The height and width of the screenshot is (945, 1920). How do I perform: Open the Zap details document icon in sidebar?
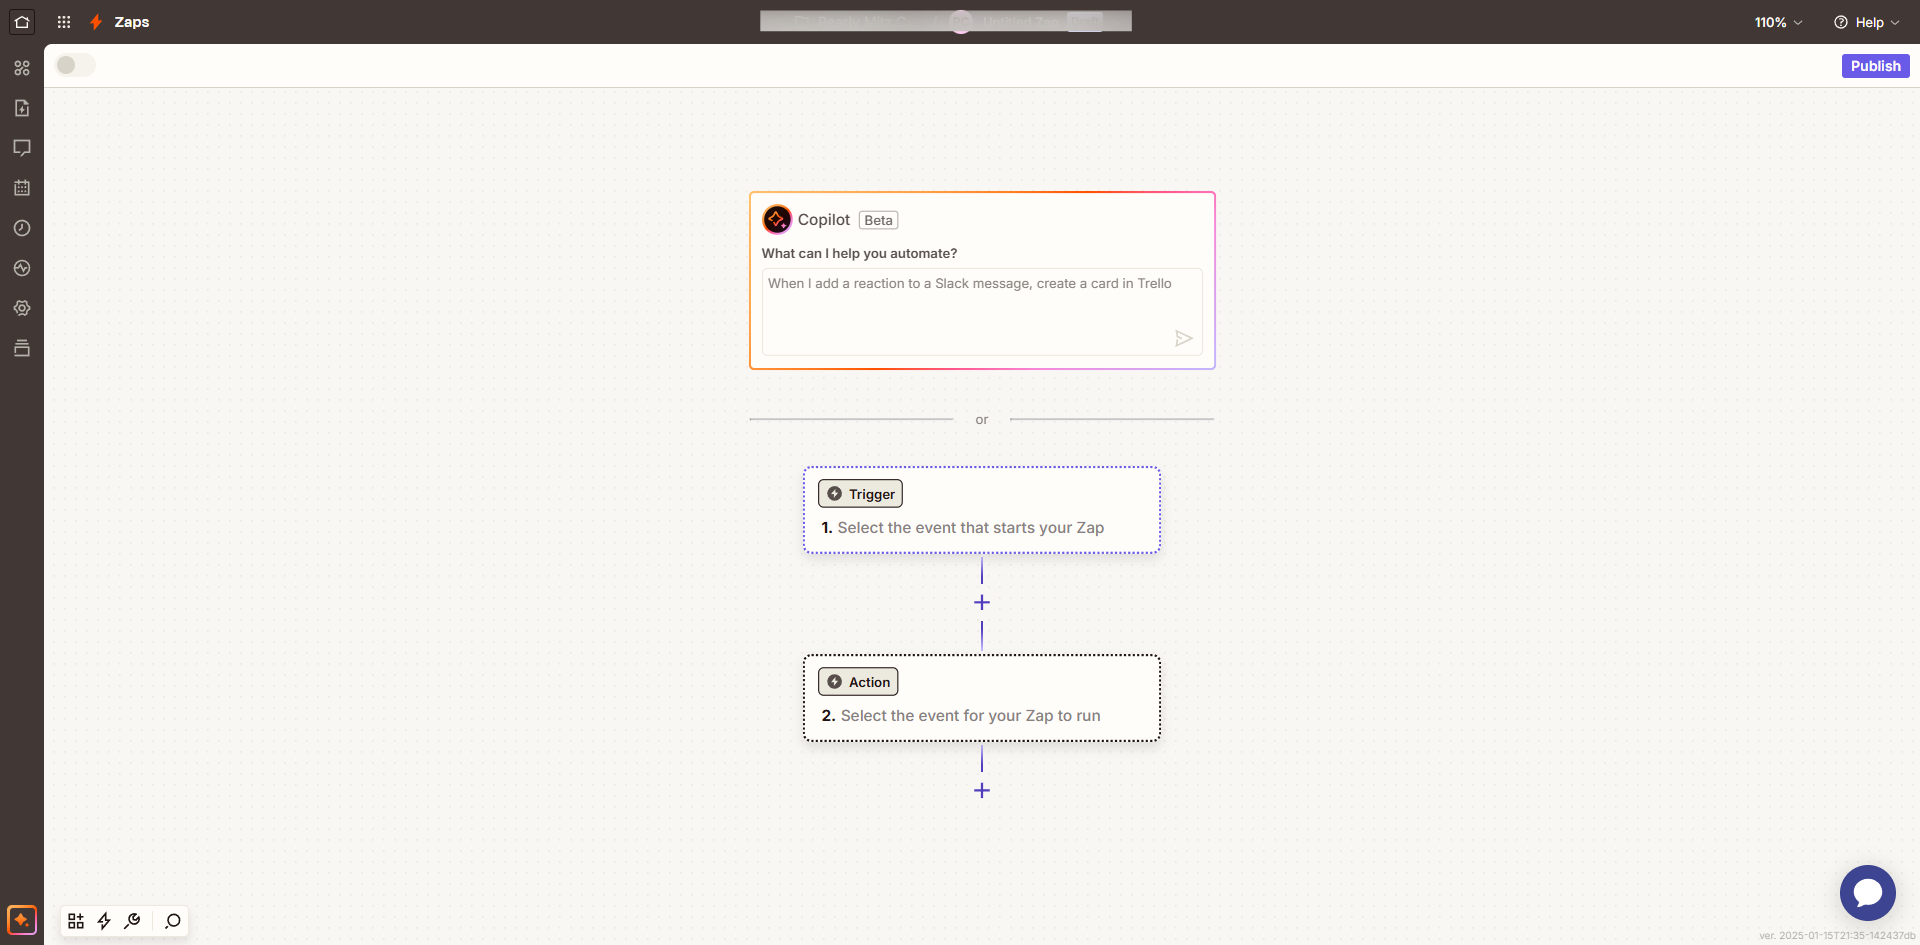[x=22, y=108]
